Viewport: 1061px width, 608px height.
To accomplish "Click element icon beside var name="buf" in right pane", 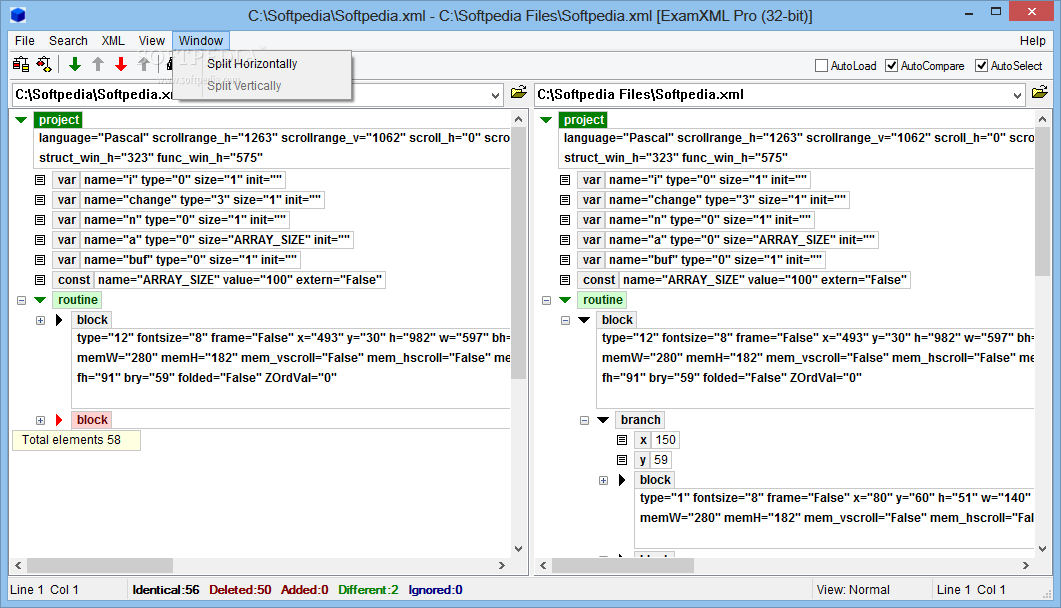I will point(565,260).
